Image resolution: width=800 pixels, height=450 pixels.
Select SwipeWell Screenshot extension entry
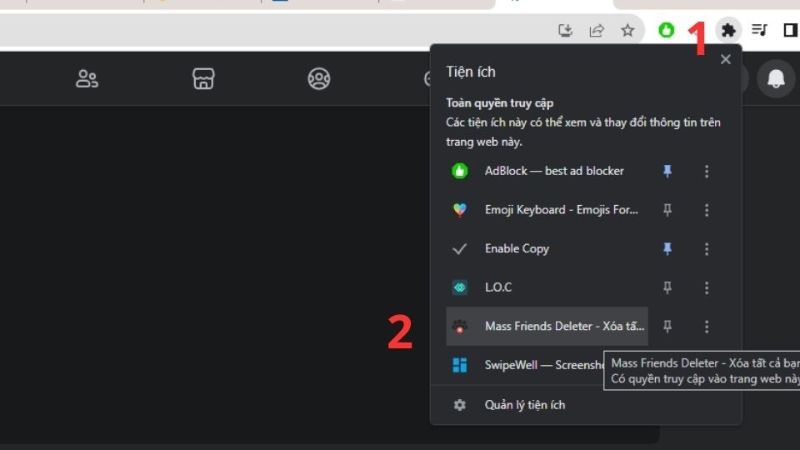526,365
